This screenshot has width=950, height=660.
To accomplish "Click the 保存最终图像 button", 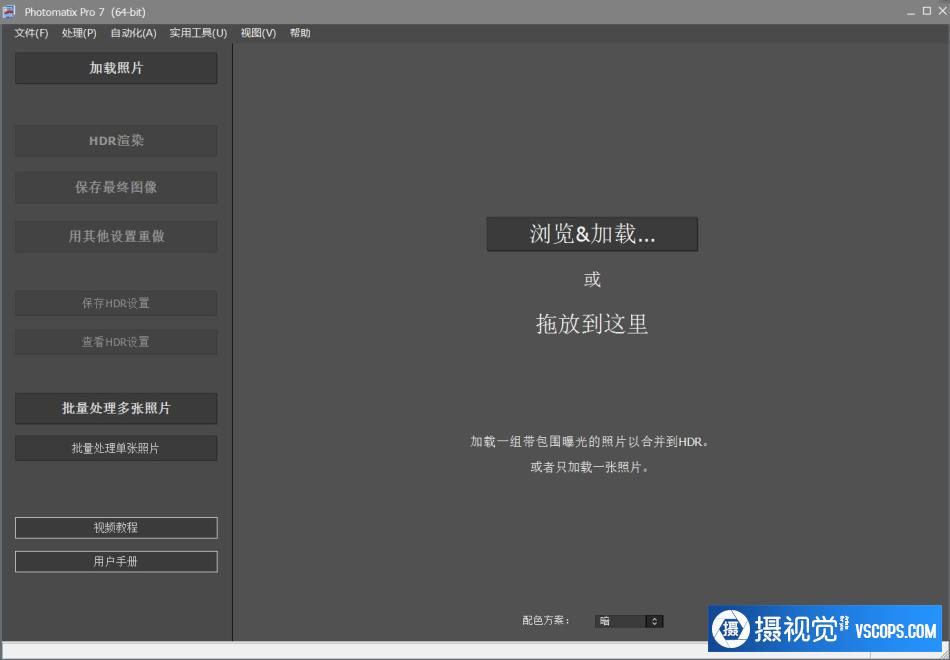I will (x=116, y=187).
